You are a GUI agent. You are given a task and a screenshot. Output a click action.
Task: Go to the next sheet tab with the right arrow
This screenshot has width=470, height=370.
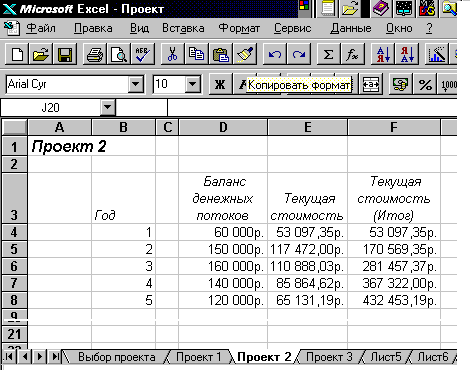tap(40, 357)
